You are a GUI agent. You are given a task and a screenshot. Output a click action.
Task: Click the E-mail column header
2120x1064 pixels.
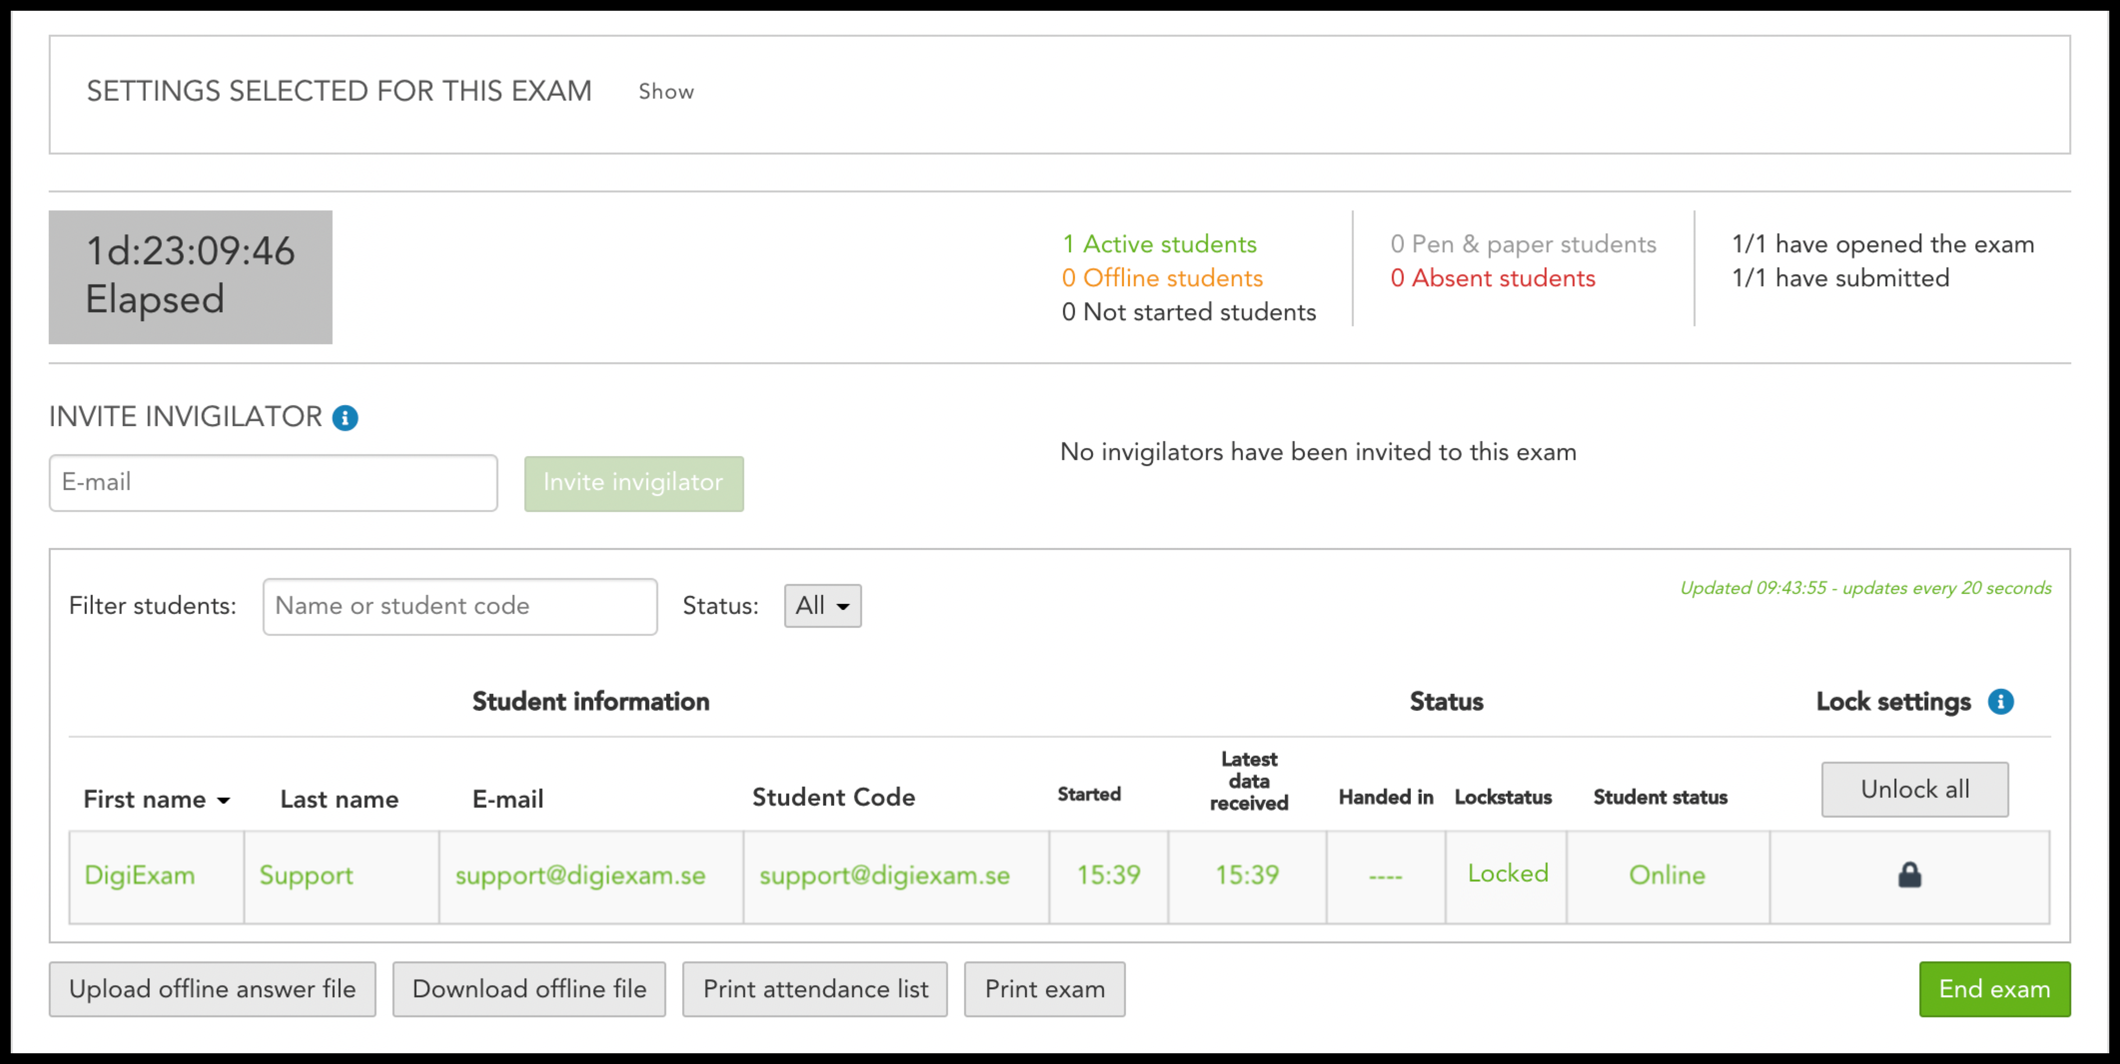(508, 800)
